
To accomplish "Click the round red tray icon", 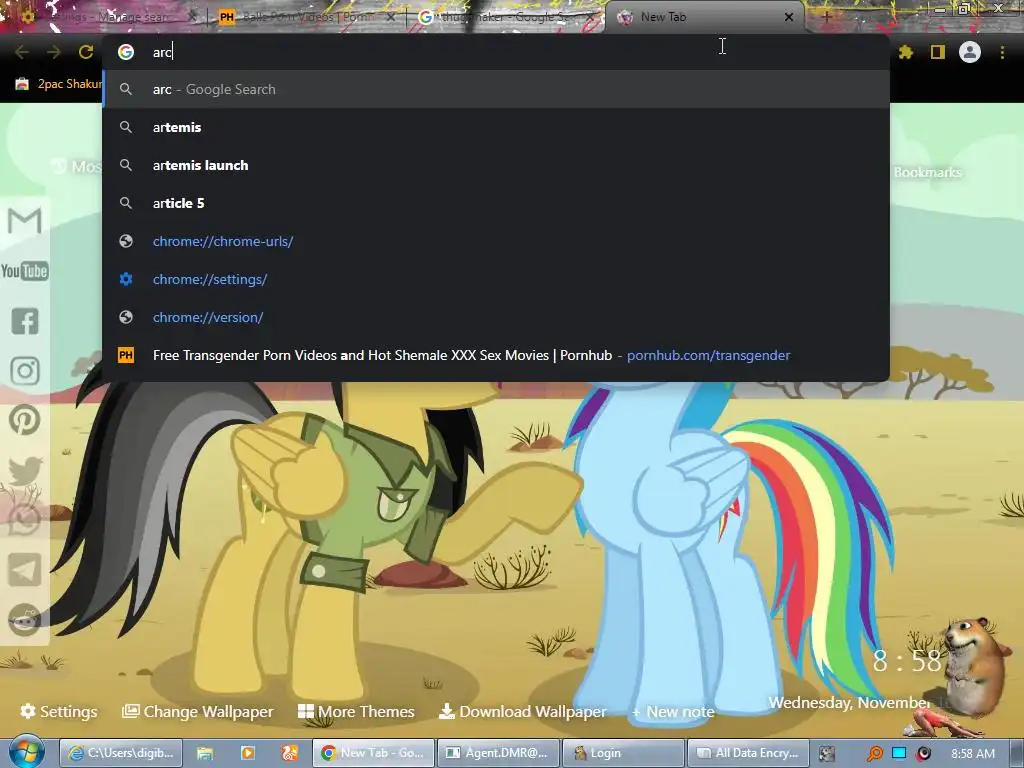I will (923, 754).
